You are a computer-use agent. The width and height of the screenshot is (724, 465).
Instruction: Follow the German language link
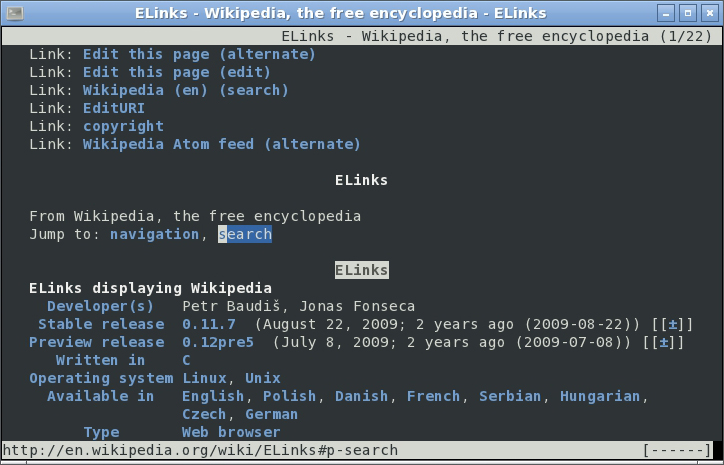coord(272,415)
